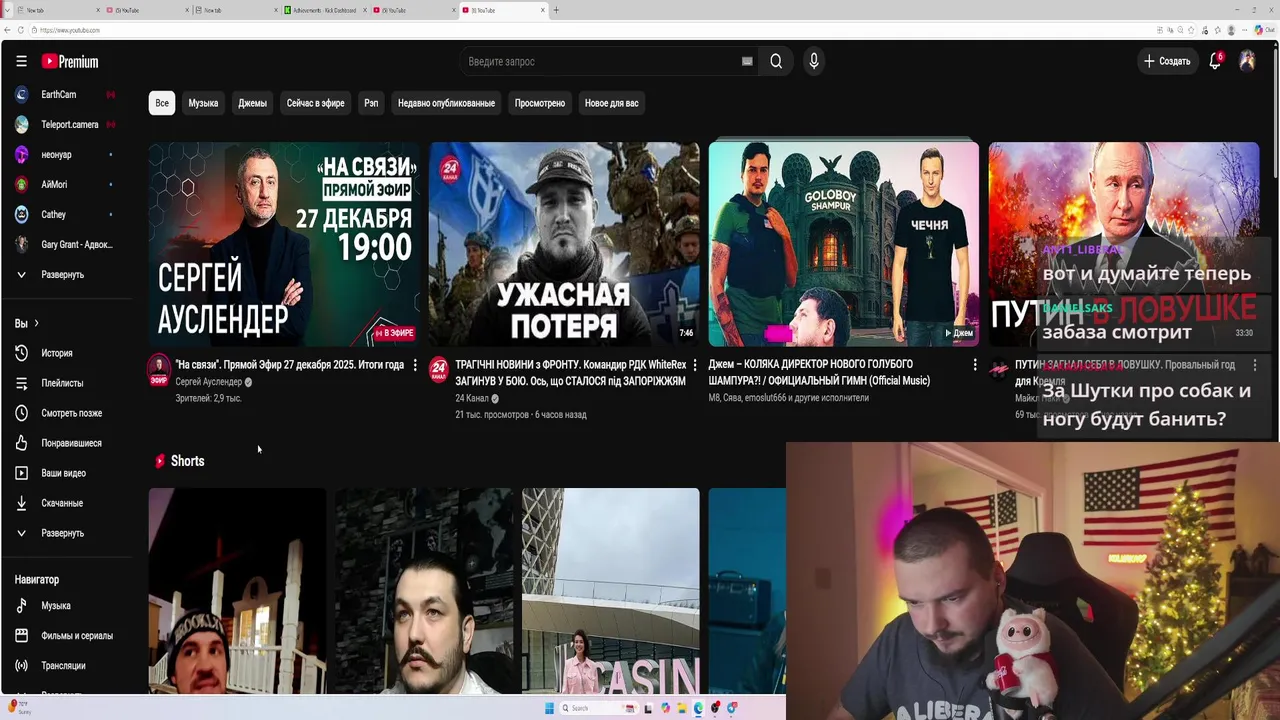1280x720 pixels.
Task: Click the Создать button
Action: (1167, 61)
